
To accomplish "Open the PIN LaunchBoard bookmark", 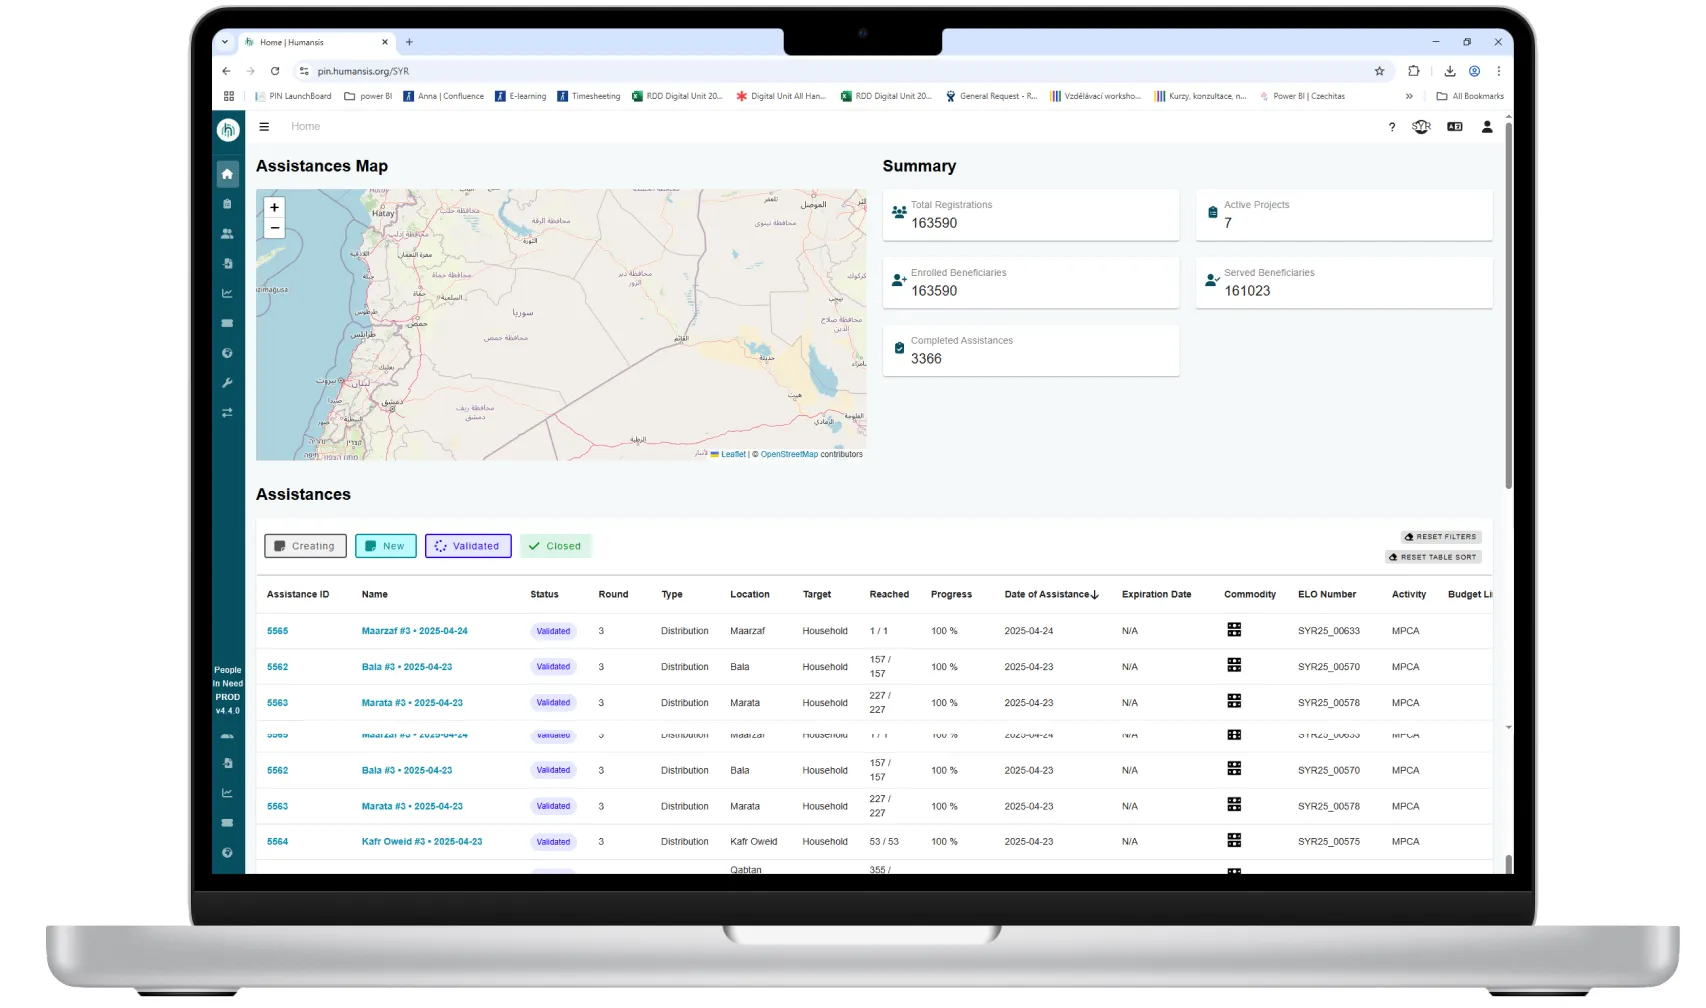I will [x=293, y=96].
